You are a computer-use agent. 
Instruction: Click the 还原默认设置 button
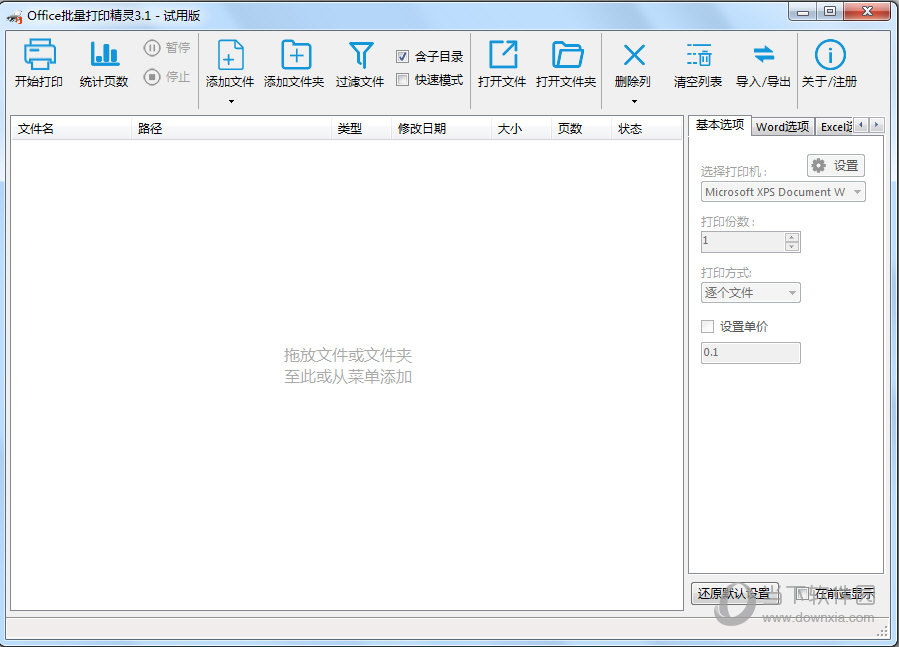(734, 593)
